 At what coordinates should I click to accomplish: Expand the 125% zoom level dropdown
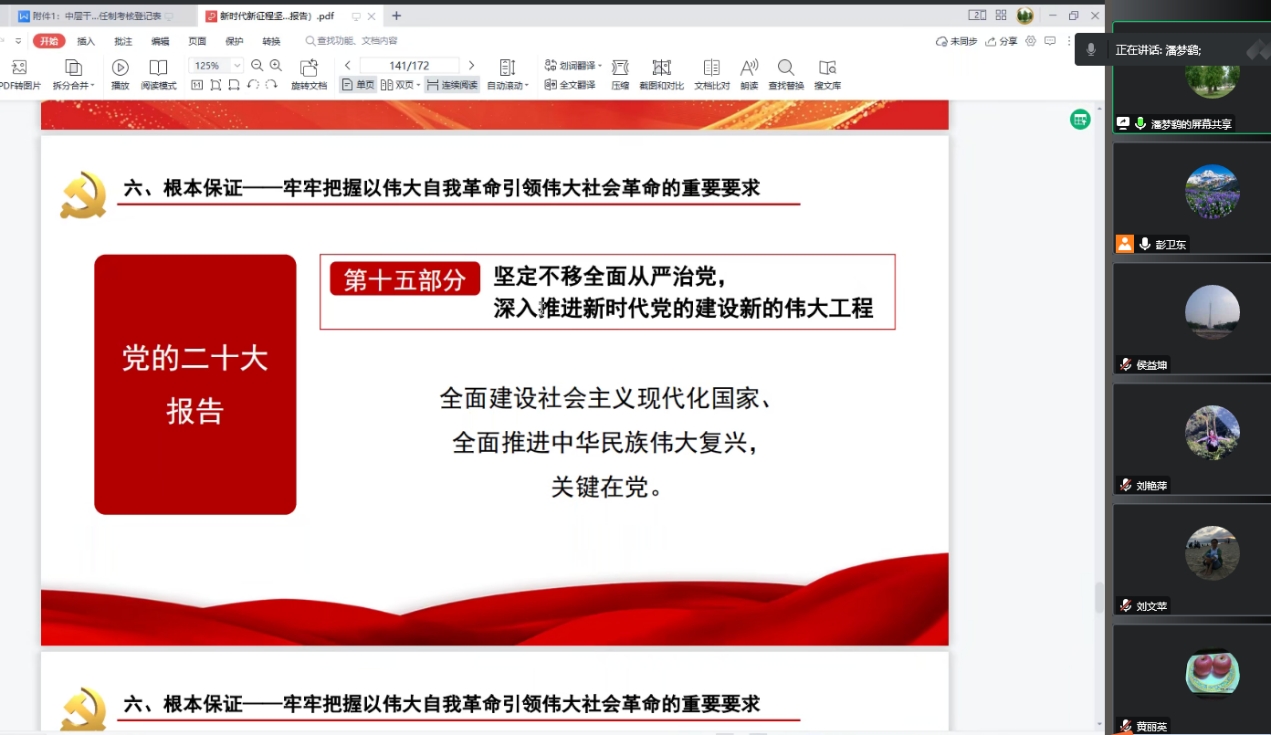tap(237, 66)
